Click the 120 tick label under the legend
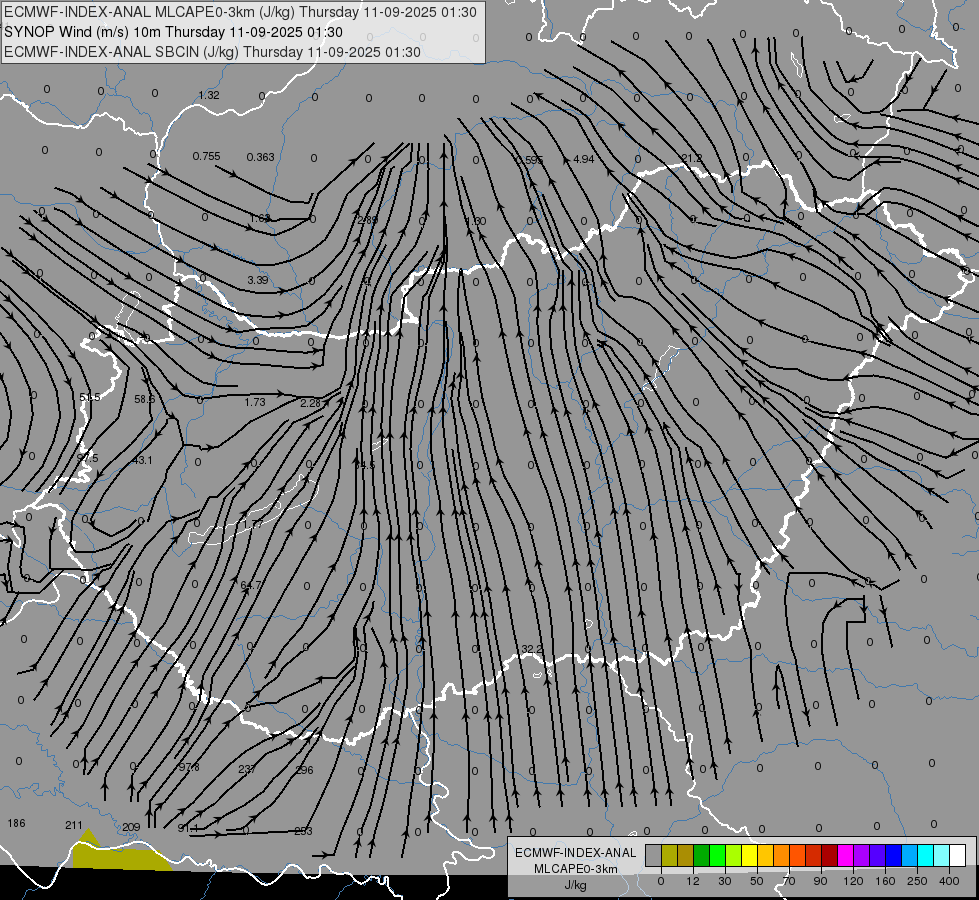 [853, 881]
